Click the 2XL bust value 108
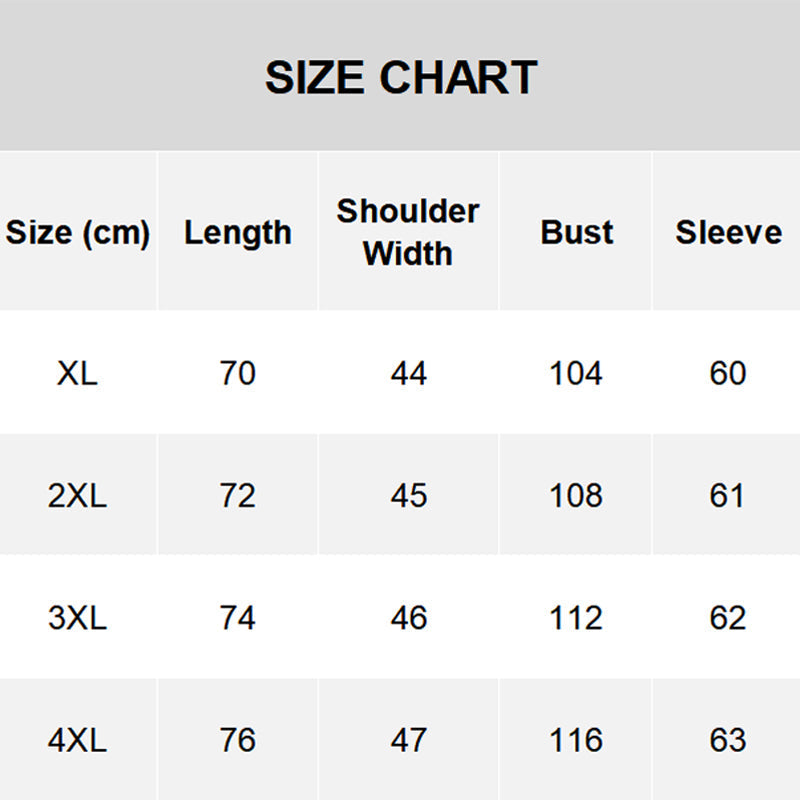The image size is (800, 800). (x=576, y=495)
